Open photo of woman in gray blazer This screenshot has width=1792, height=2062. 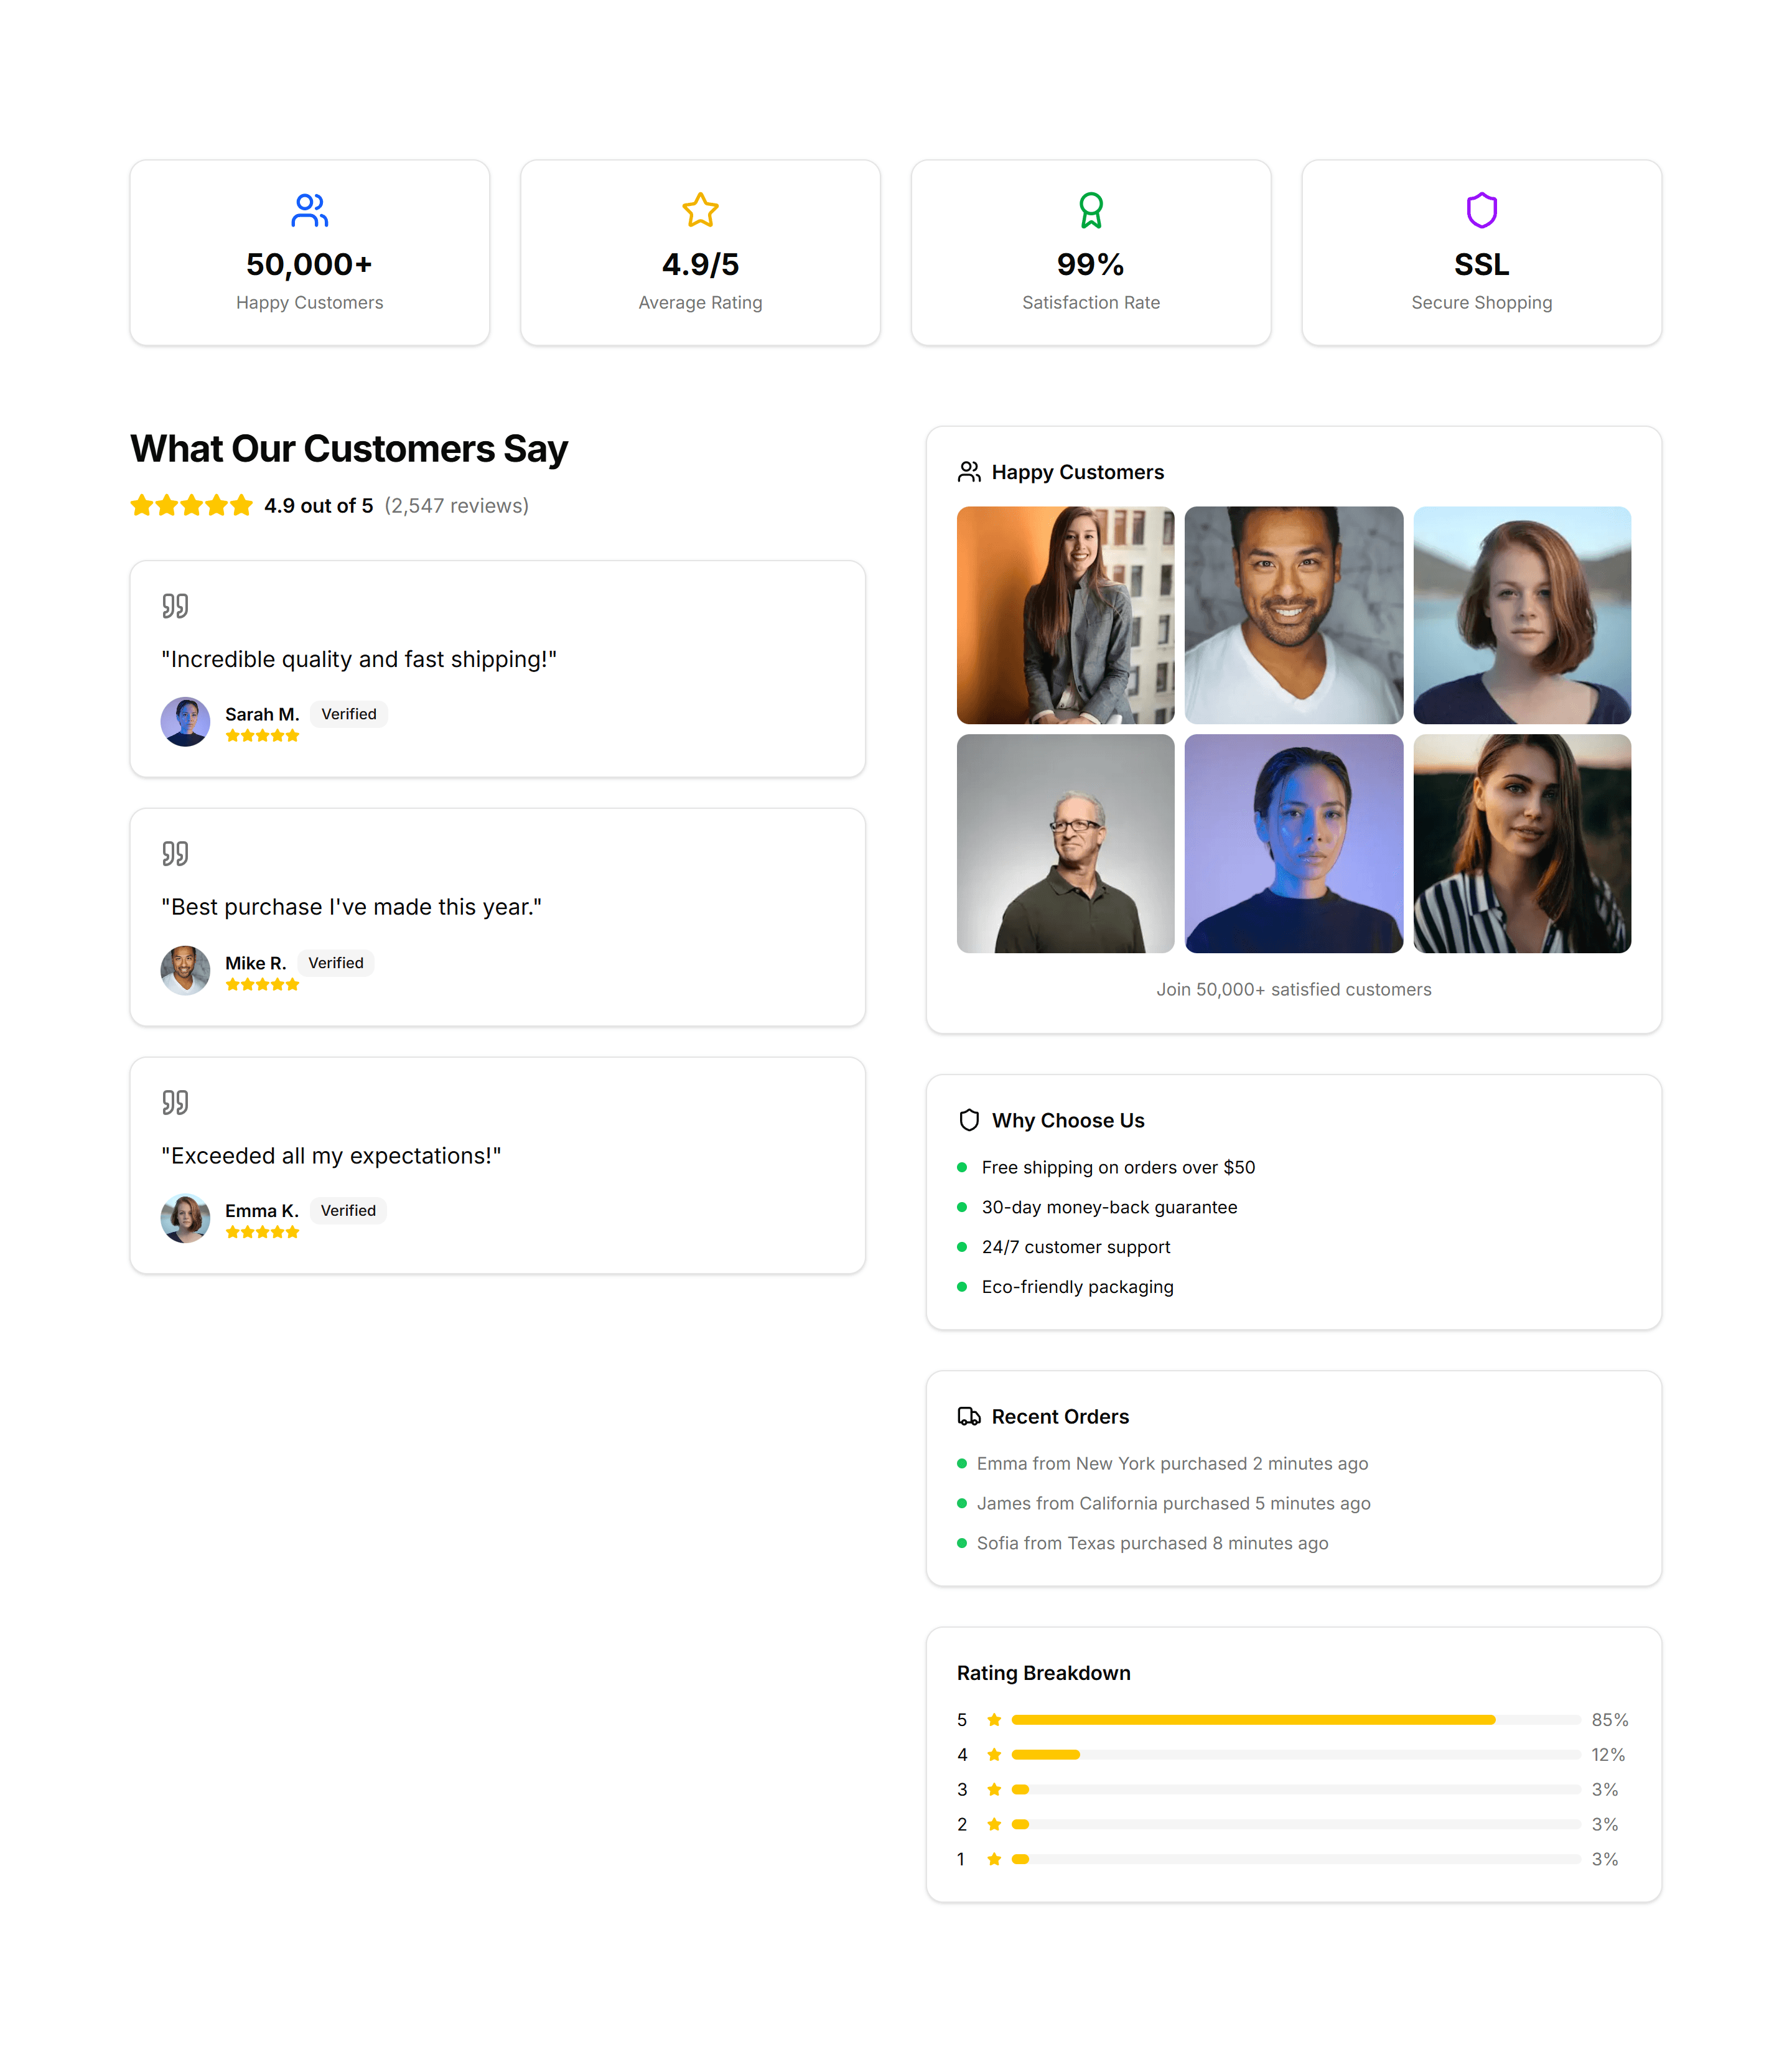coord(1065,615)
